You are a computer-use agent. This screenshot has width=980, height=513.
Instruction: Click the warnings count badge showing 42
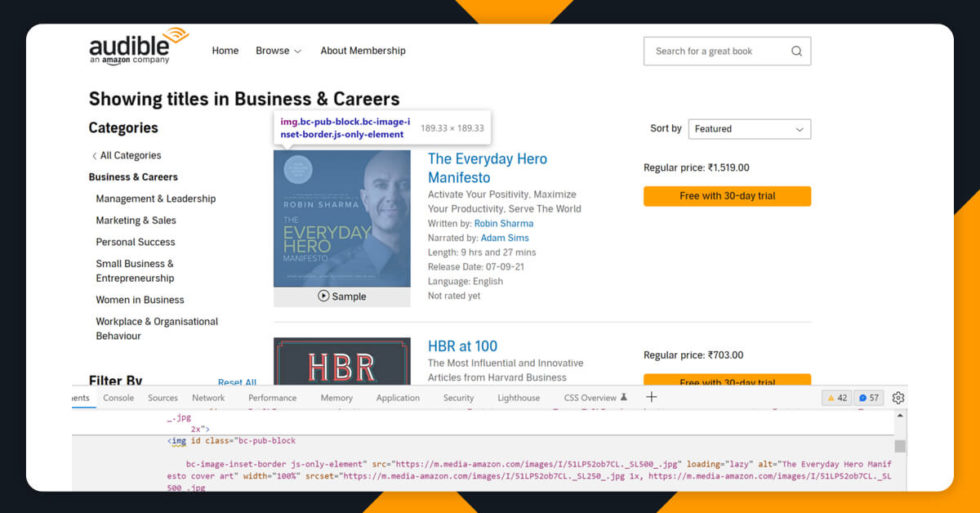(x=837, y=398)
